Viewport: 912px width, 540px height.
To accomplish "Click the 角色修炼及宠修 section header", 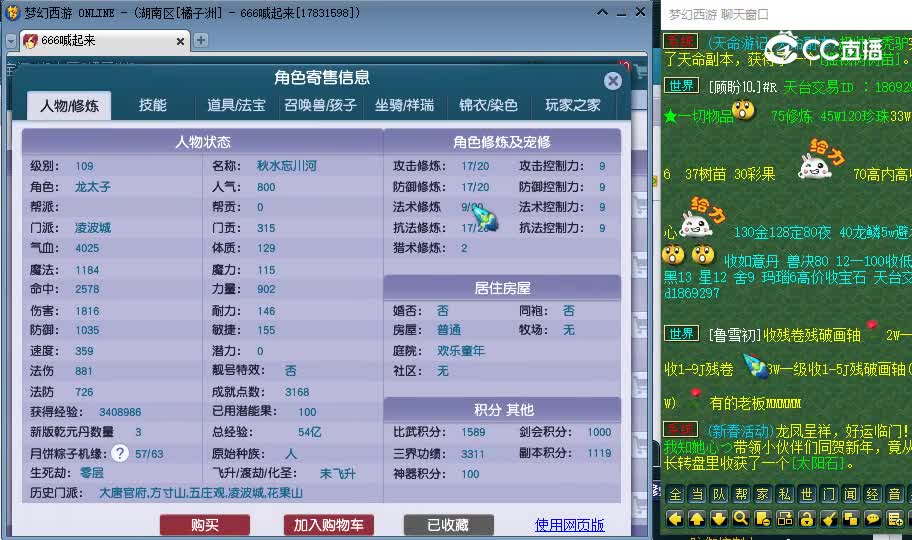I will coord(502,142).
